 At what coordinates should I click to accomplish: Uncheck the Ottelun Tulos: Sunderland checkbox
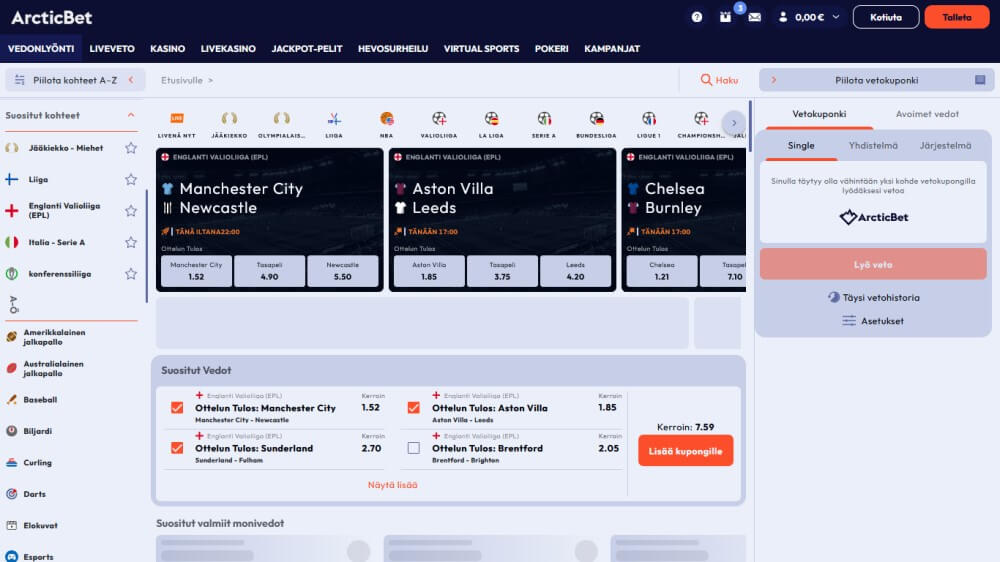point(177,448)
